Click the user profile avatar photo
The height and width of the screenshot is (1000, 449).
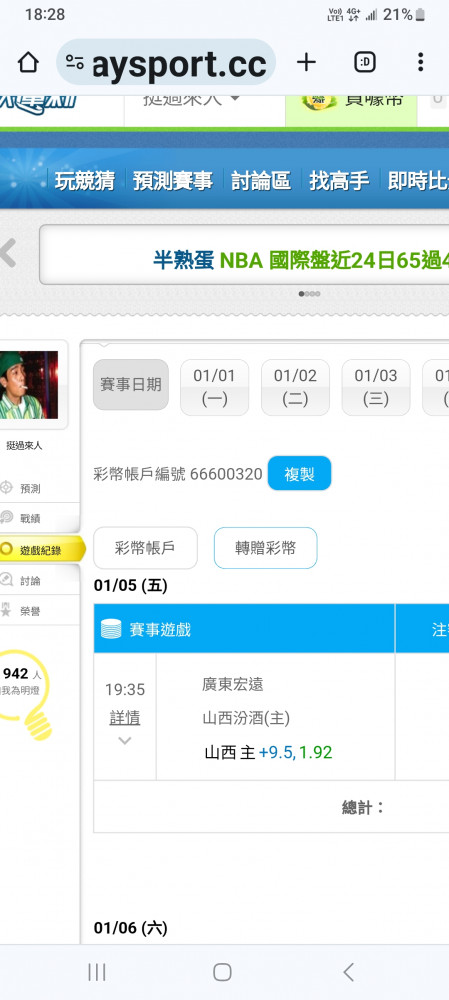point(29,385)
